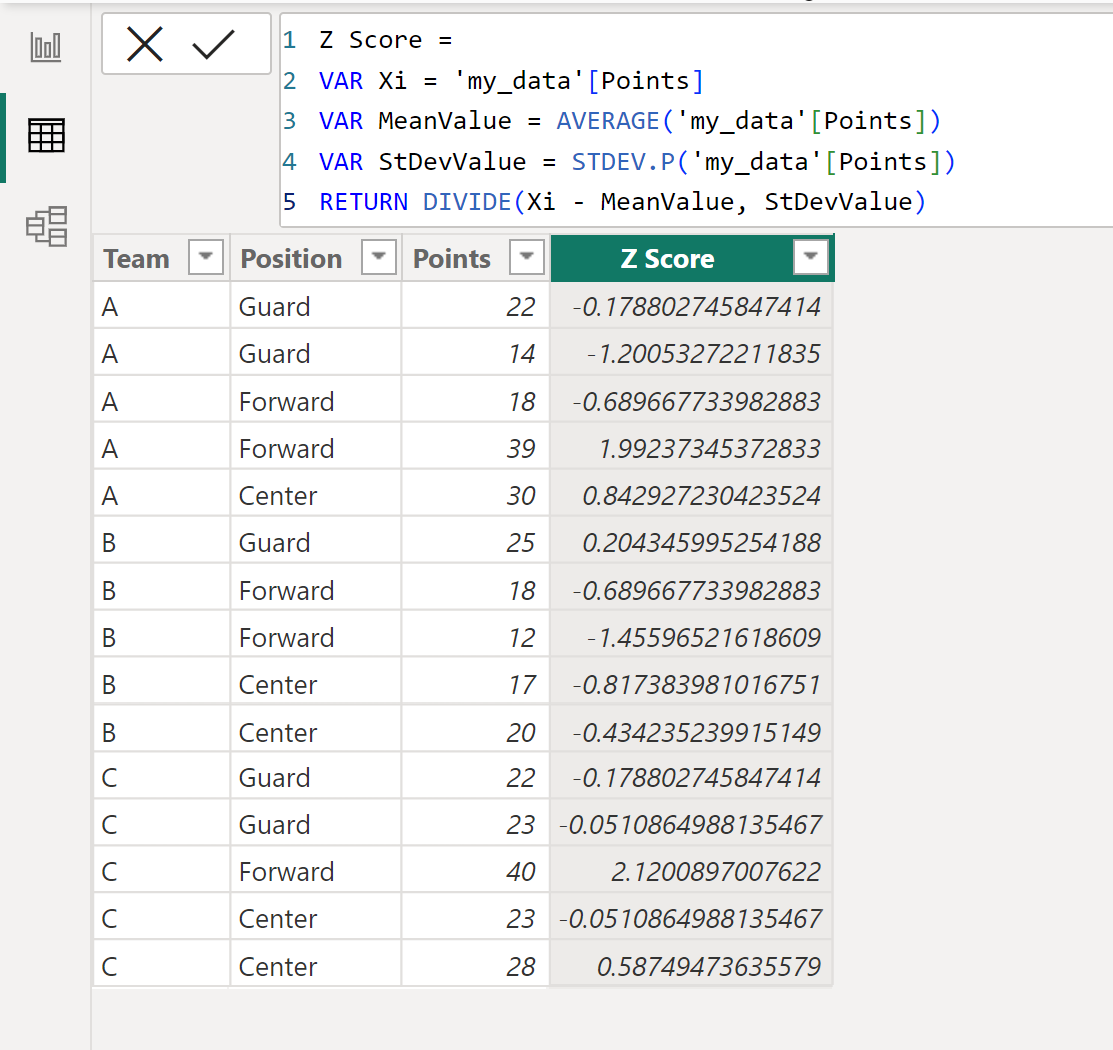1113x1050 pixels.
Task: Select the Team column header
Action: coord(136,258)
